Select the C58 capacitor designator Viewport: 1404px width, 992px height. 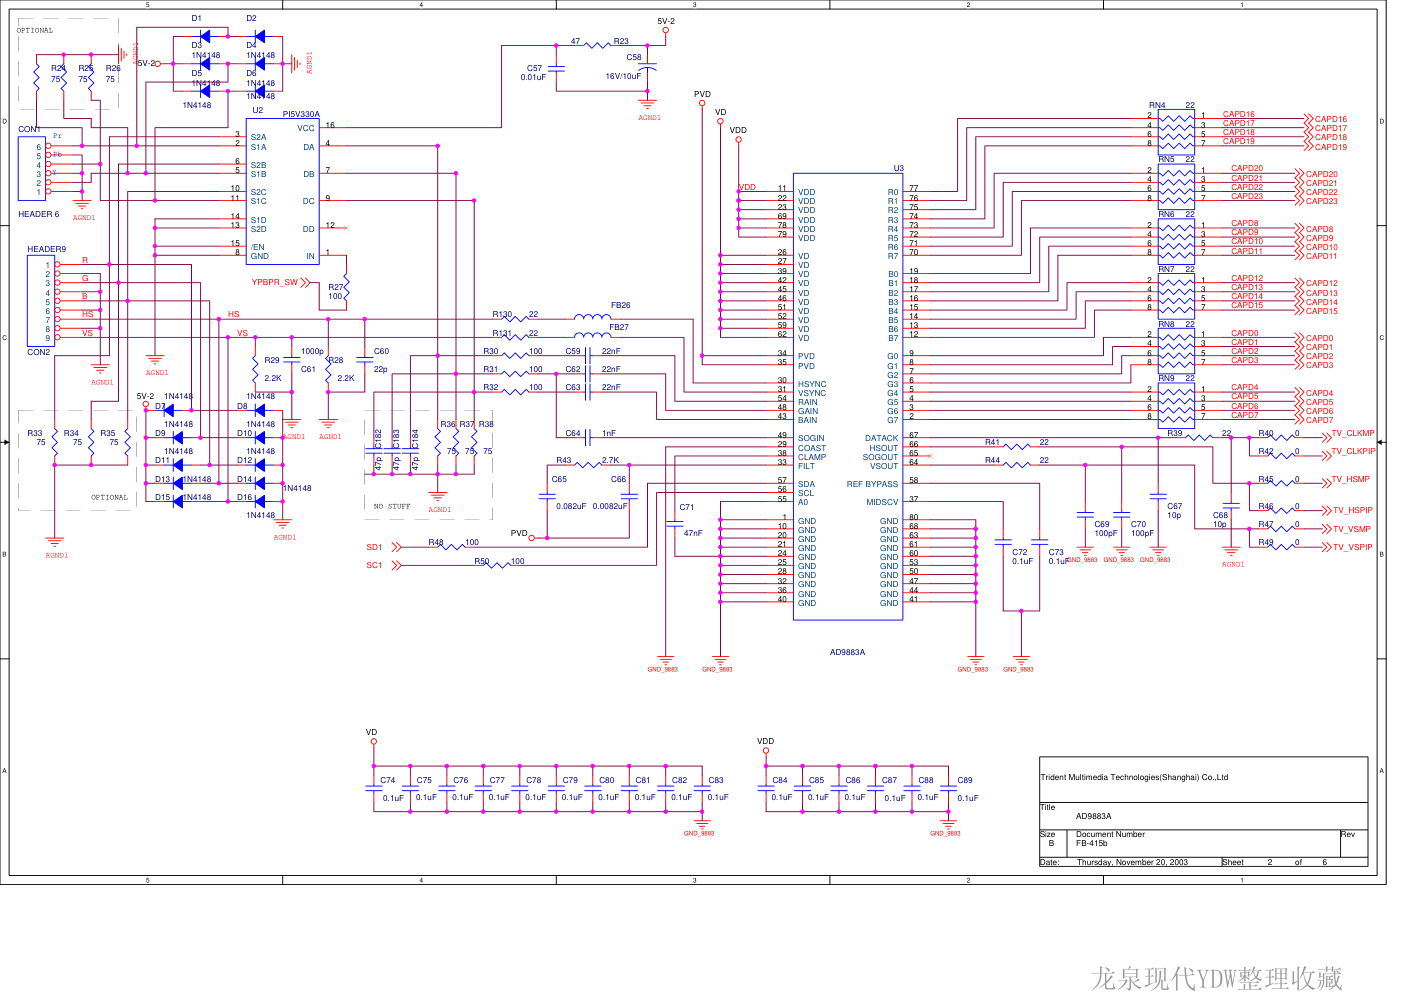pyautogui.click(x=634, y=57)
